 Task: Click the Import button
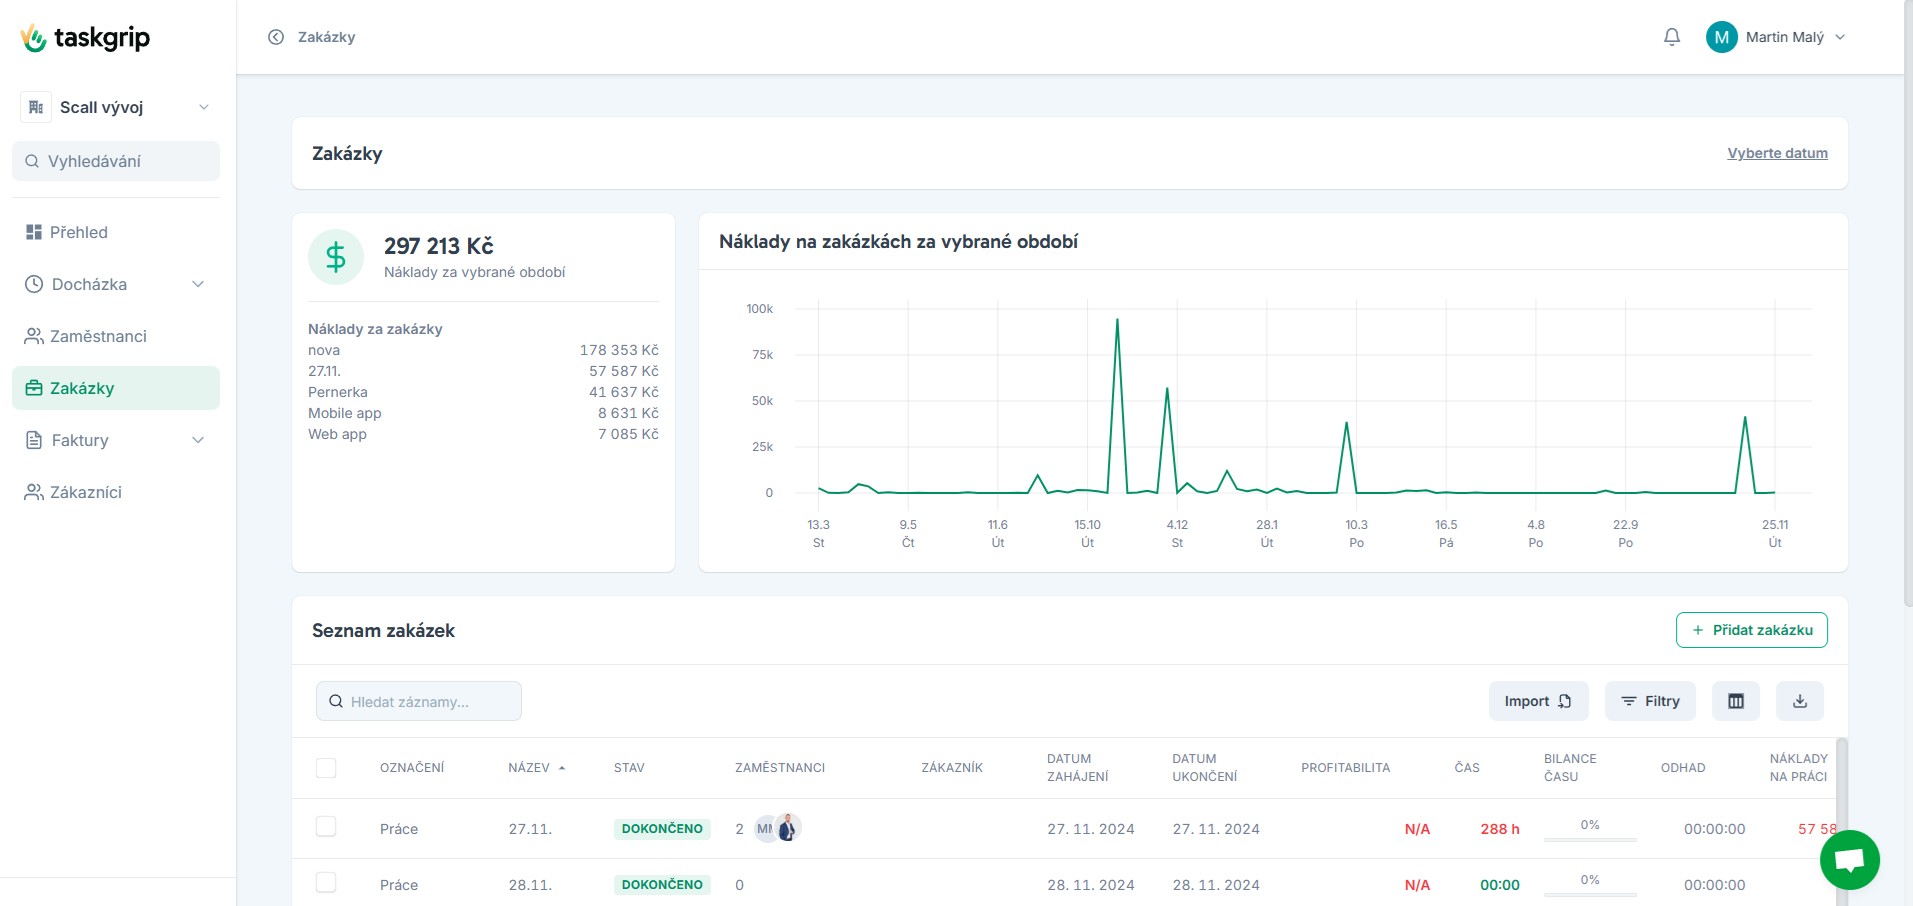point(1538,701)
